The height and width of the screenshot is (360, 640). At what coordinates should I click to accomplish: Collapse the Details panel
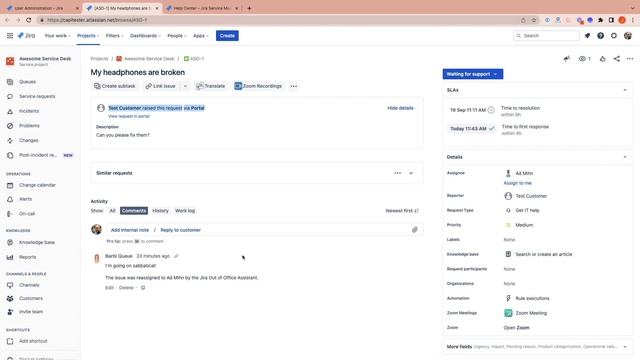625,157
